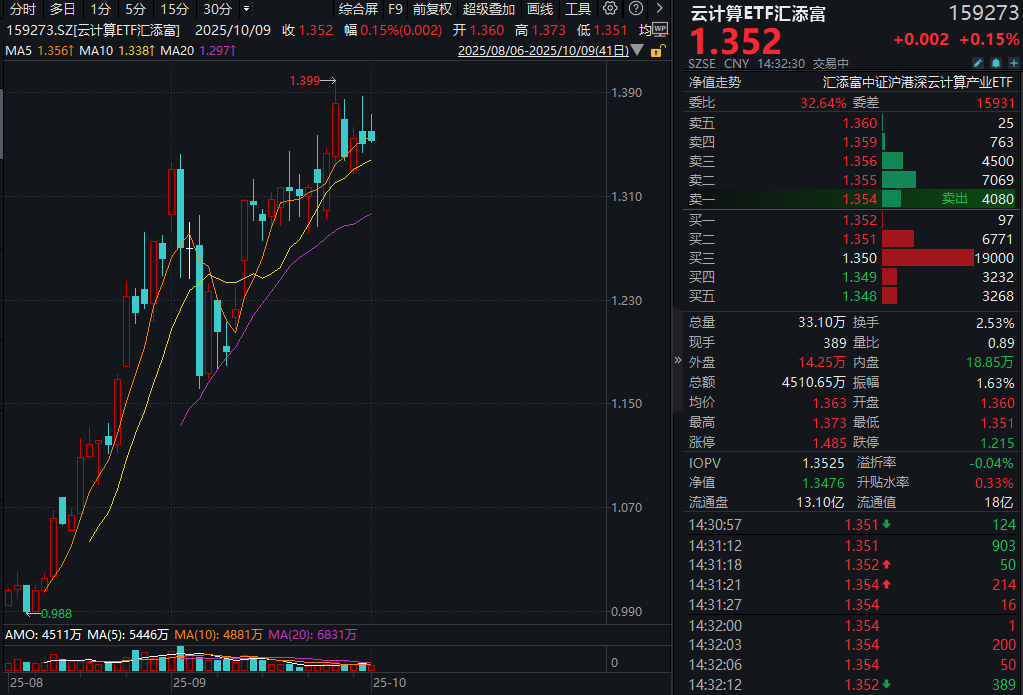Image resolution: width=1023 pixels, height=695 pixels.
Task: Toggle the 均 average price line
Action: (x=645, y=29)
